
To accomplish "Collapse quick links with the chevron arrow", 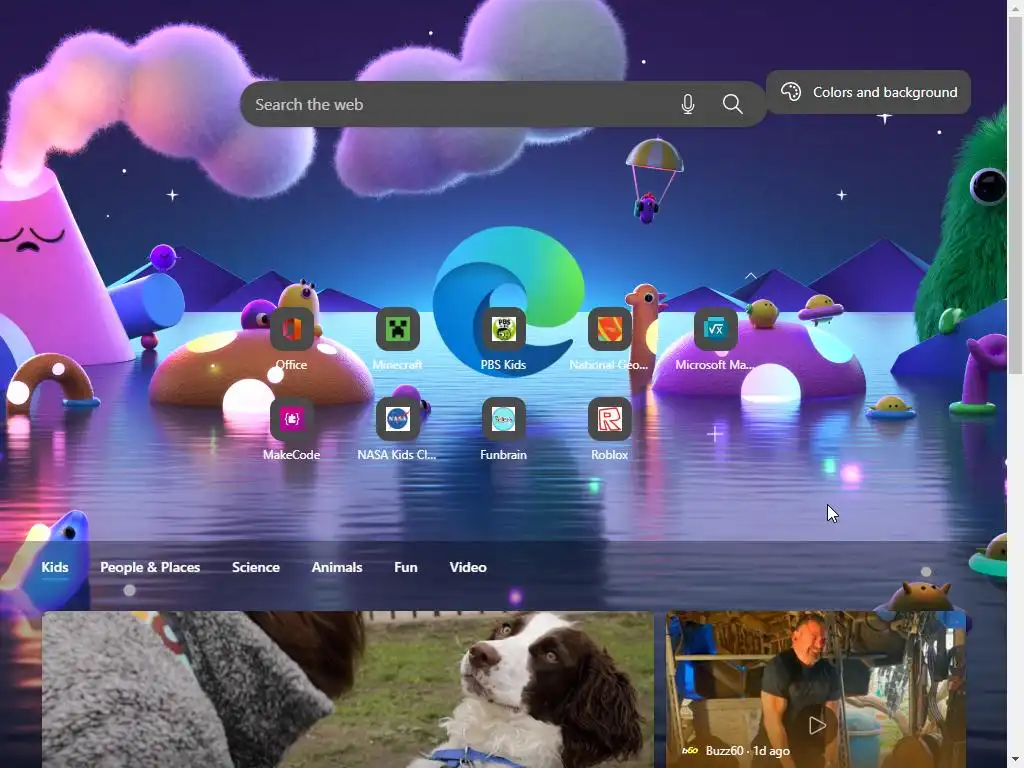I will pyautogui.click(x=751, y=276).
